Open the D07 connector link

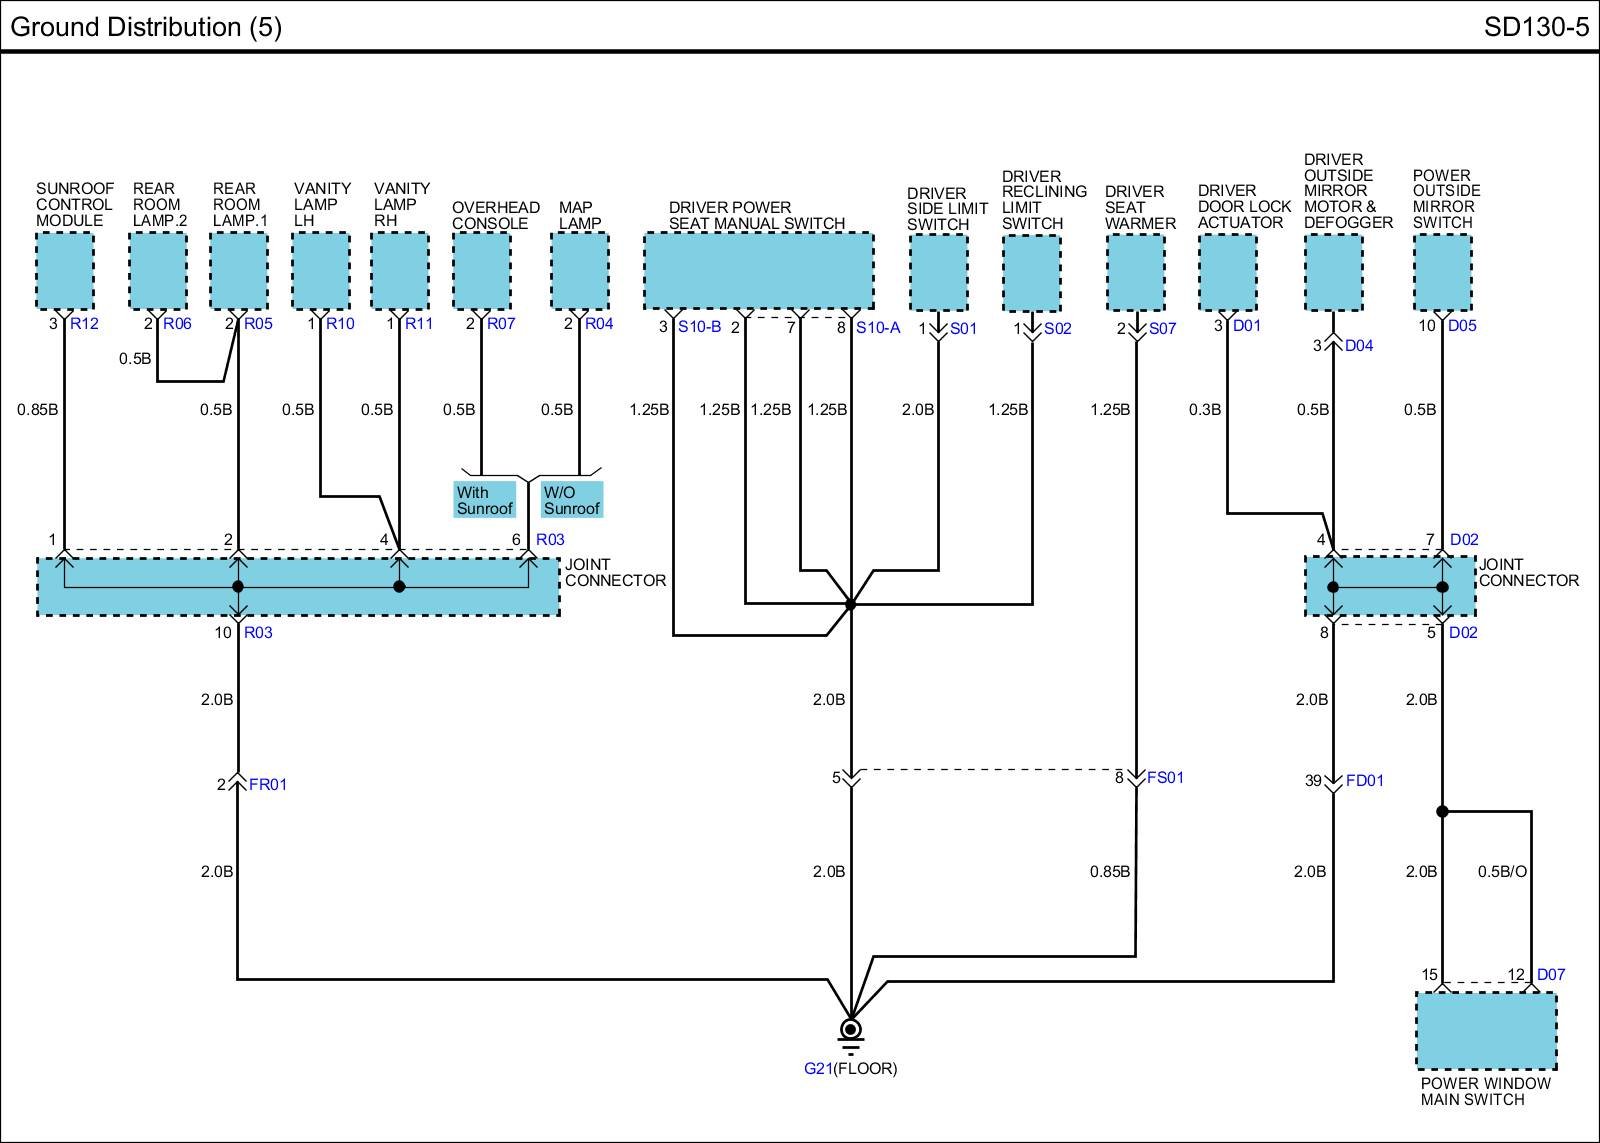pyautogui.click(x=1550, y=974)
